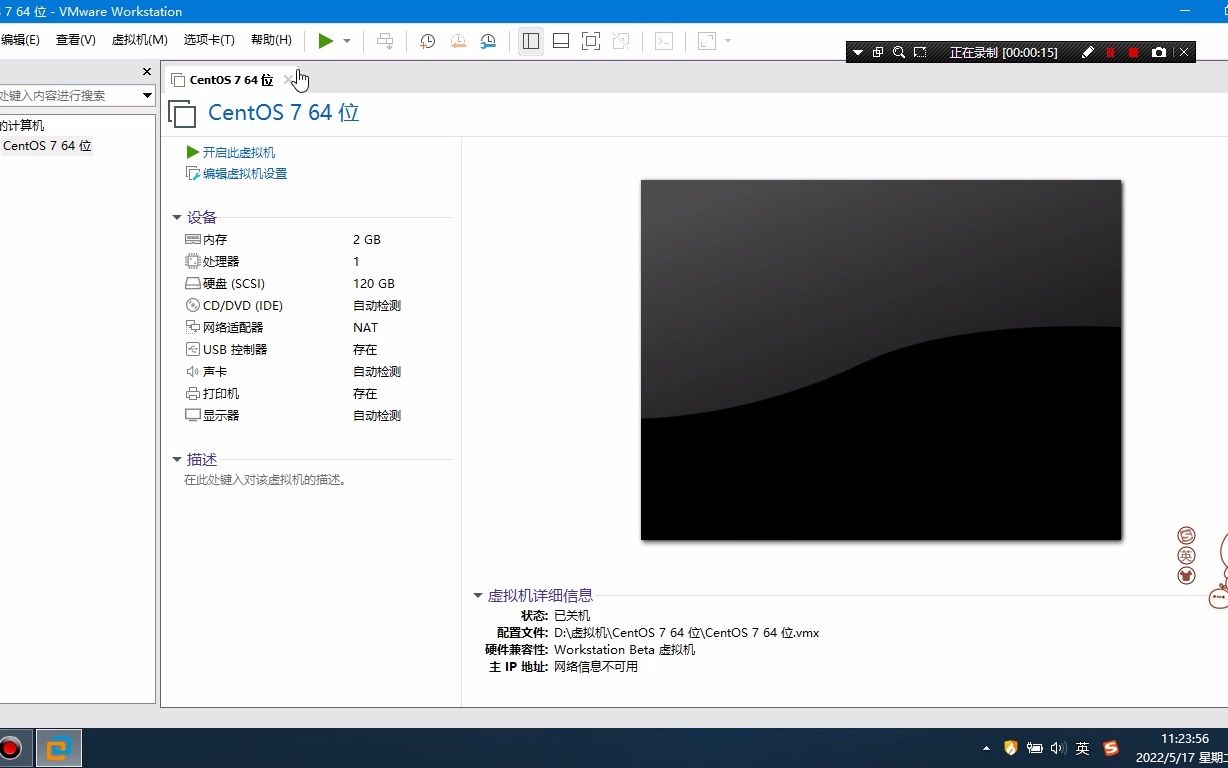Collapse the 虚拟机详细信息 section
Viewport: 1228px width, 768px height.
[478, 595]
